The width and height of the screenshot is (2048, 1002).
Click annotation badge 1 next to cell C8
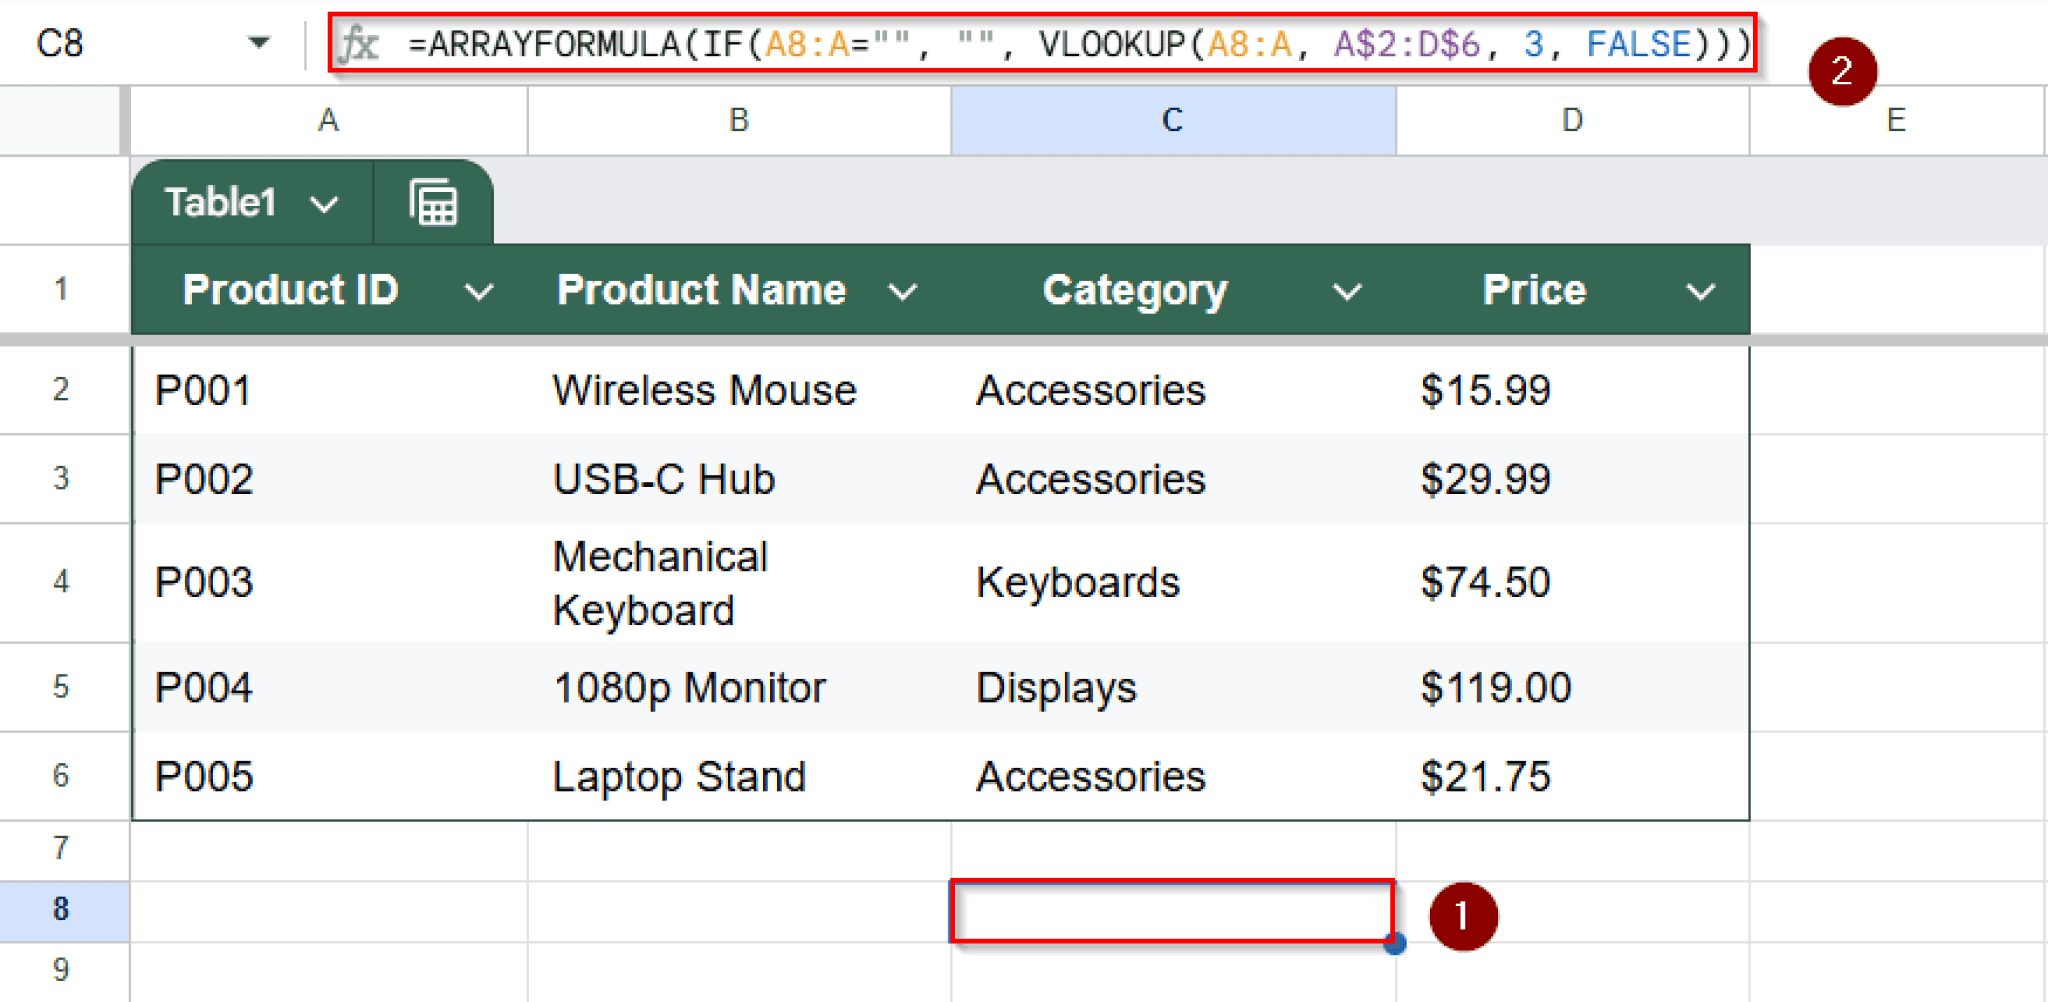click(x=1463, y=915)
